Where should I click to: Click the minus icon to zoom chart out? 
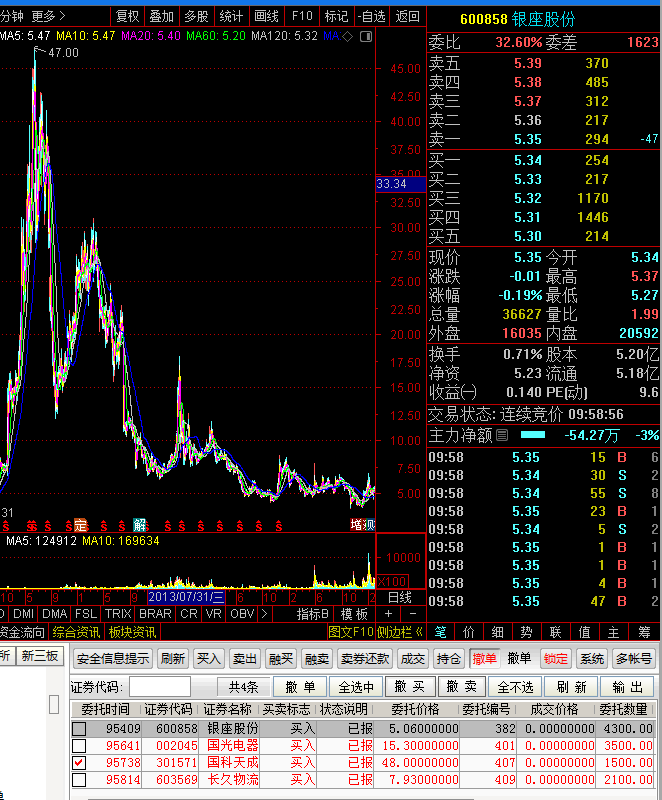[413, 614]
